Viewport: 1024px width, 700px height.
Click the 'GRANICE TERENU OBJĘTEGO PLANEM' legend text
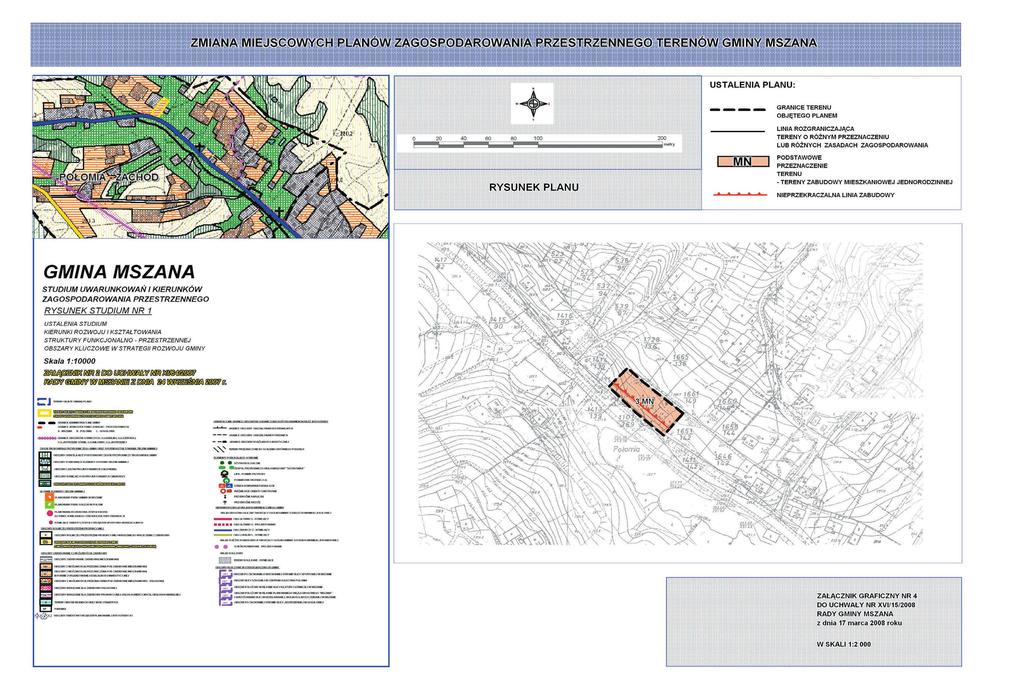pos(807,112)
